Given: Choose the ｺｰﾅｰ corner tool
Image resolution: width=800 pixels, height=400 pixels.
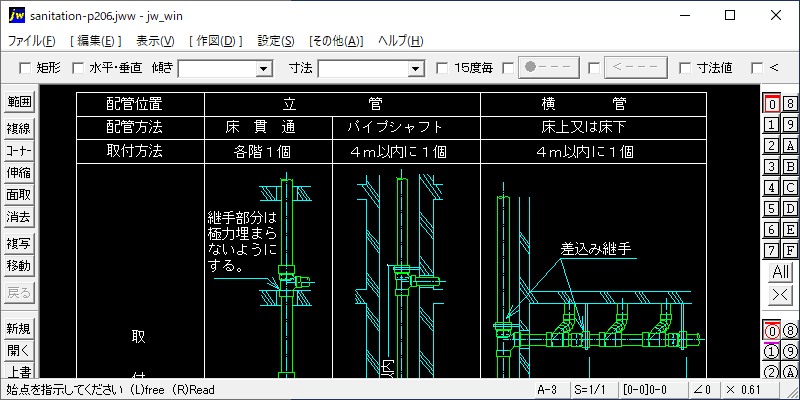Looking at the screenshot, I should [19, 151].
